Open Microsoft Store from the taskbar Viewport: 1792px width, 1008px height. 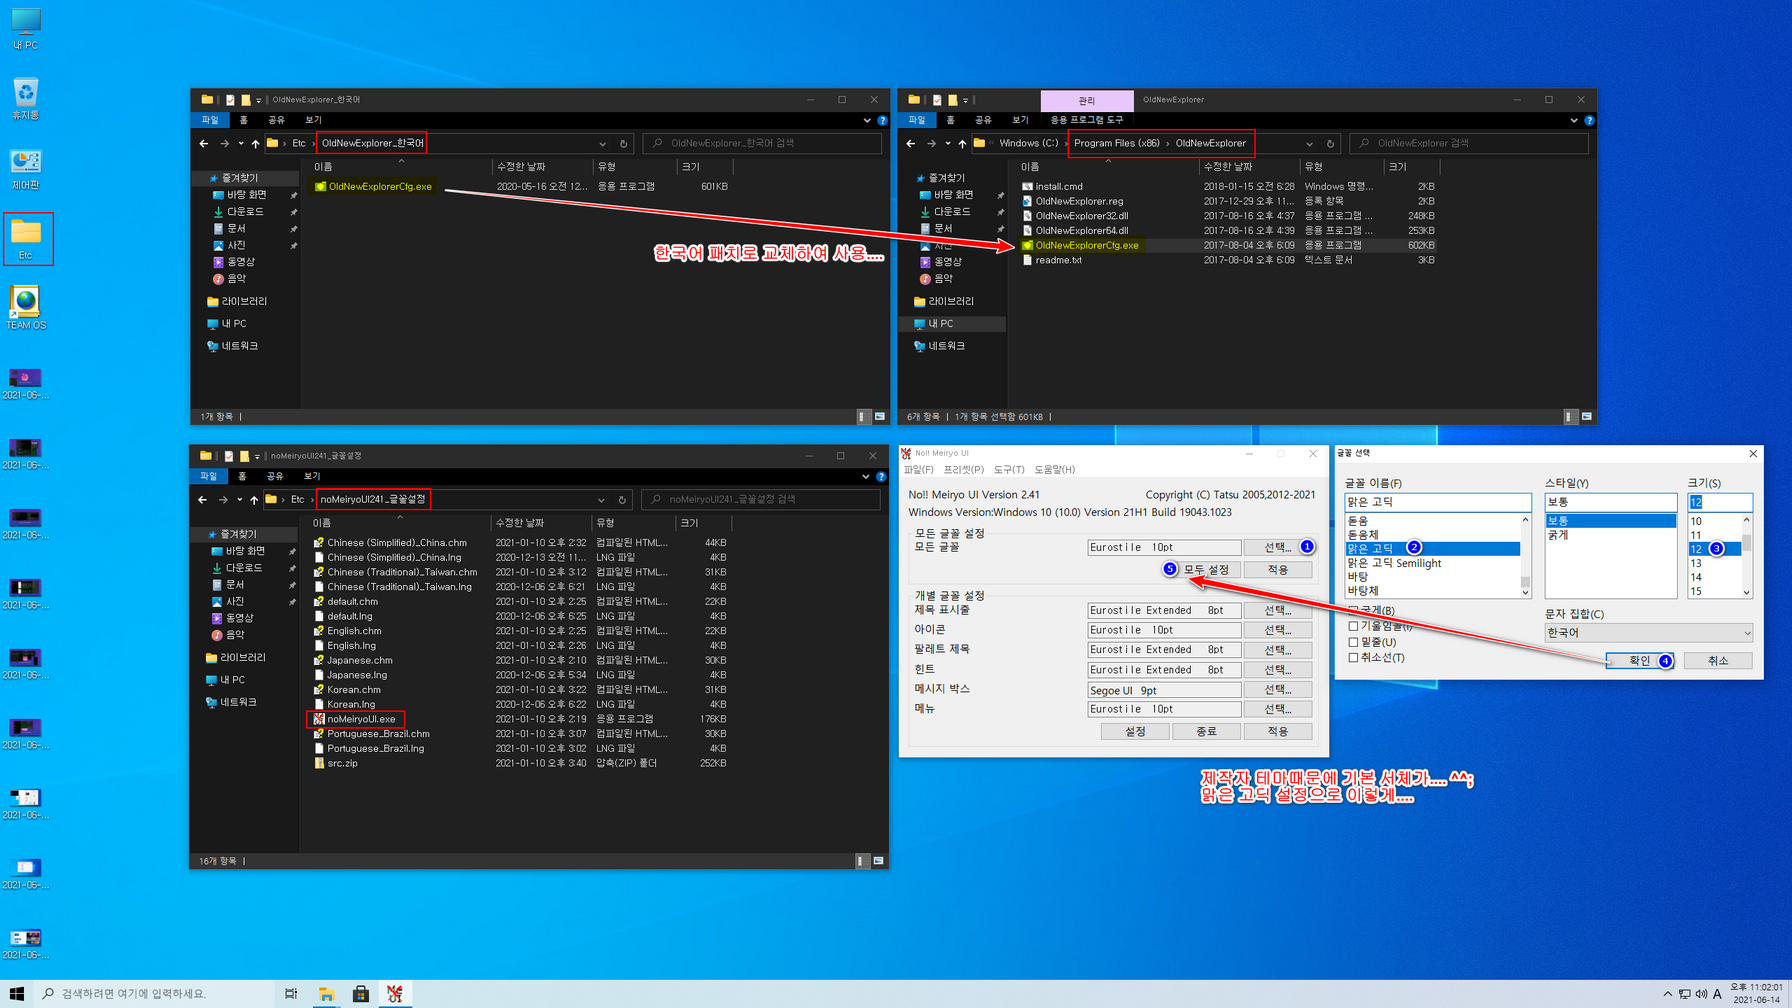(361, 993)
